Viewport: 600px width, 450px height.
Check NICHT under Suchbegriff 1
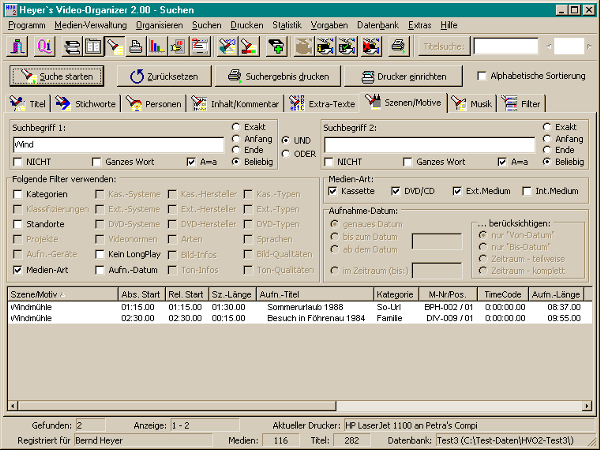click(18, 161)
